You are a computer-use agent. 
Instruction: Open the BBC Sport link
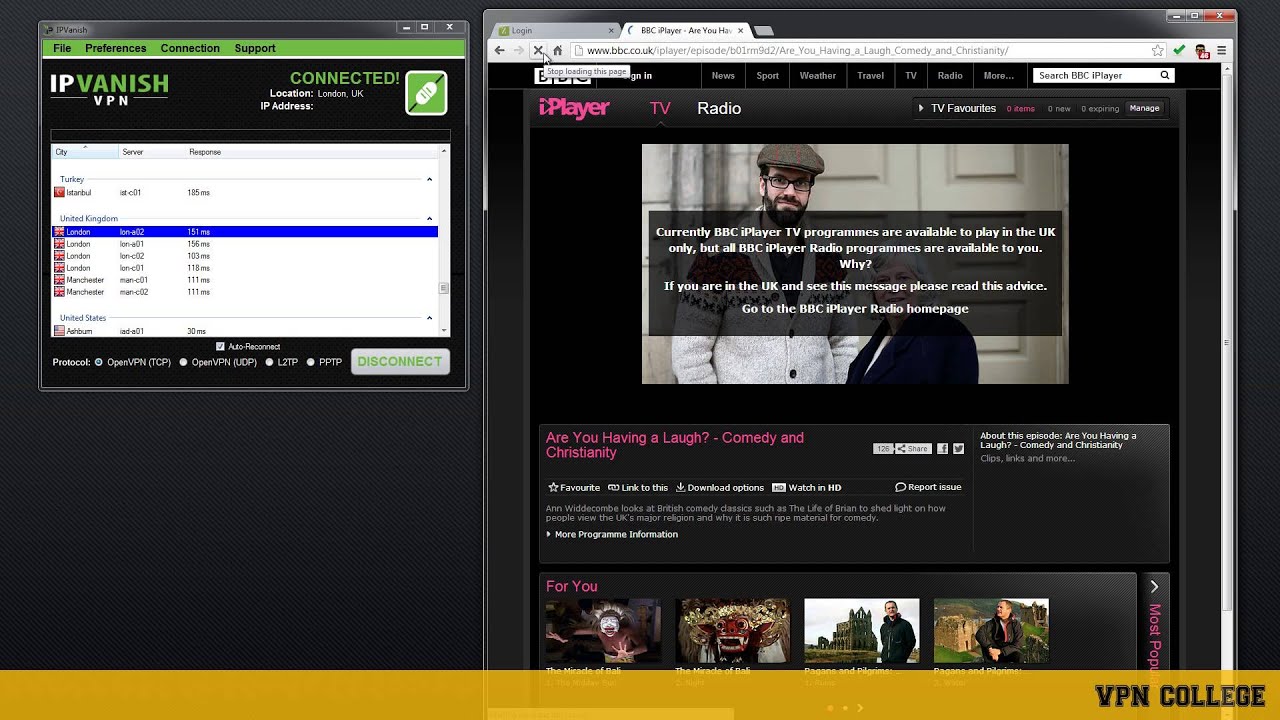pos(767,75)
